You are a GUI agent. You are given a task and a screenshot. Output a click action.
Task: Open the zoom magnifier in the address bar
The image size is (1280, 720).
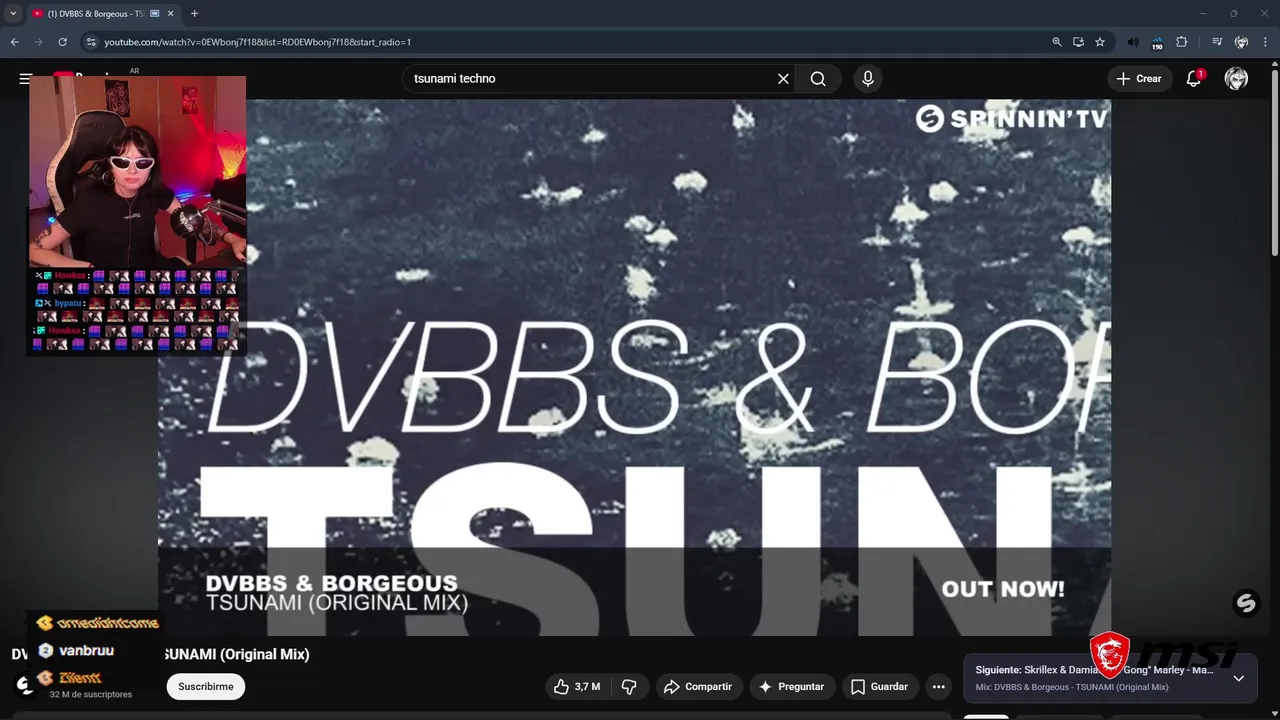(1057, 42)
